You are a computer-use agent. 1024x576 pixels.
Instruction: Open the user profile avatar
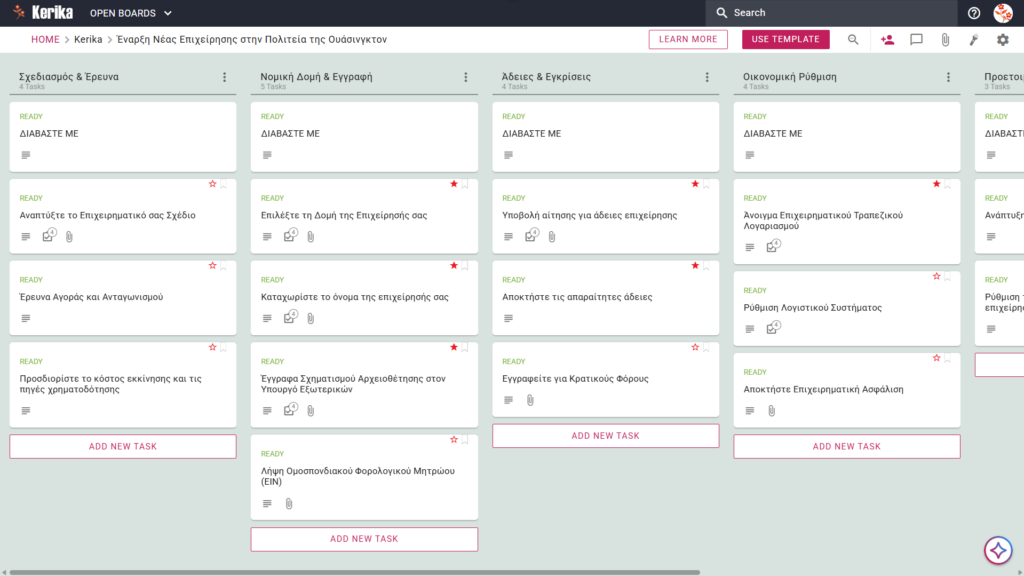[x=1003, y=13]
